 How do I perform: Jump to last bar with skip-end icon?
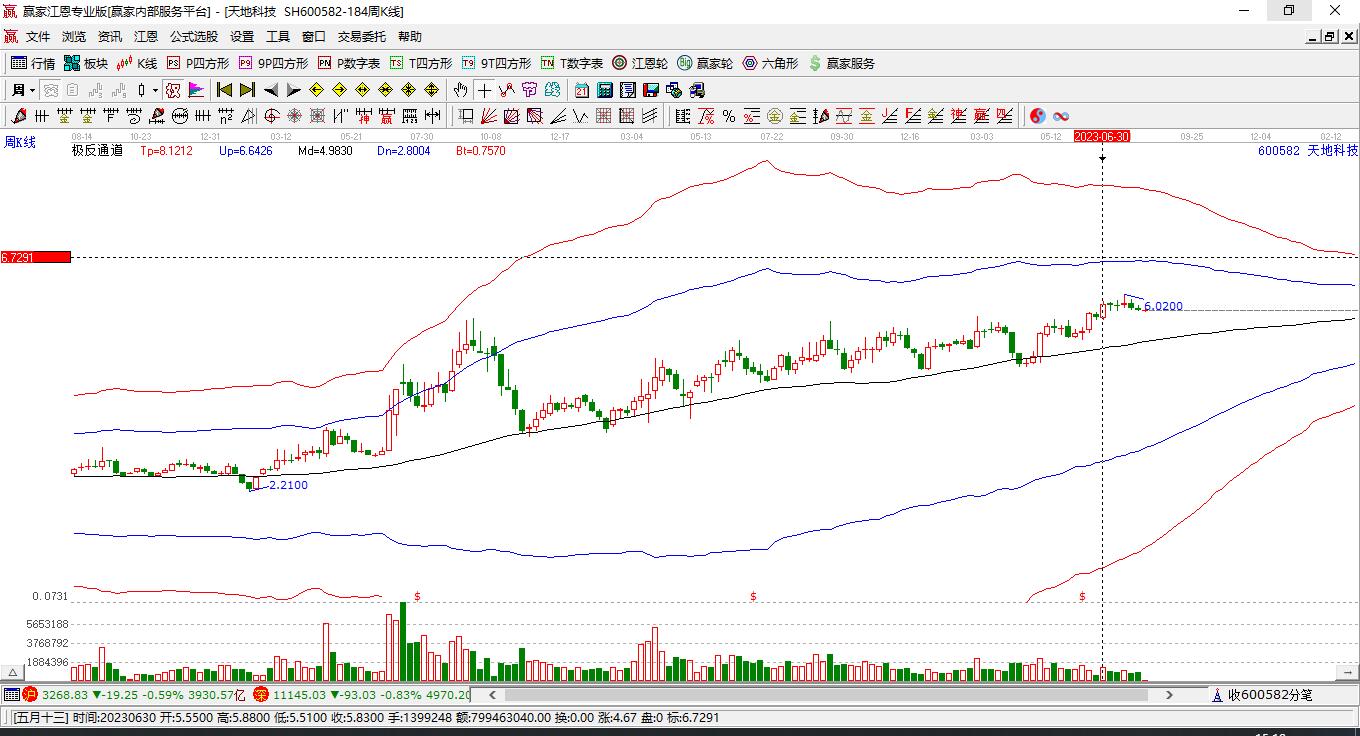(x=247, y=90)
